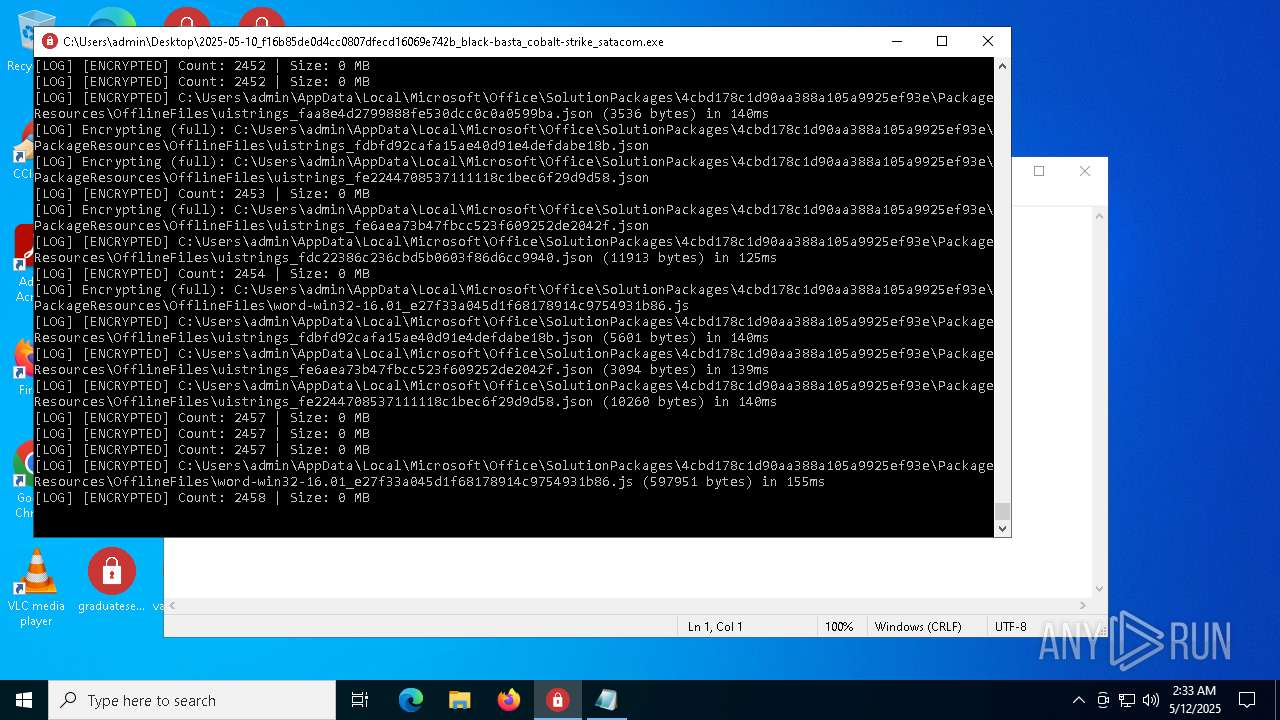Screen dimensions: 1280x720
Task: Click Notepad vertical scrollbar down arrow
Action: point(1100,589)
